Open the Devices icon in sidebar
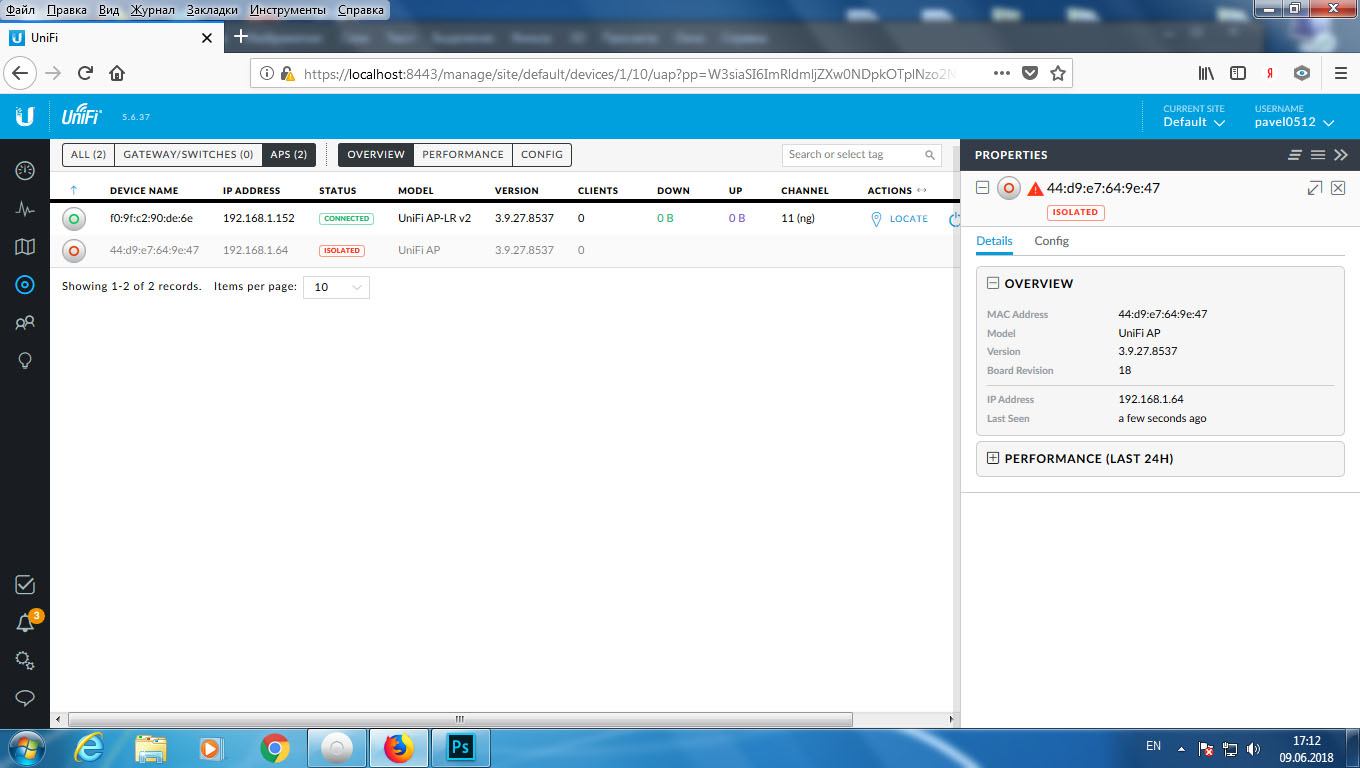The width and height of the screenshot is (1360, 768). click(x=25, y=285)
